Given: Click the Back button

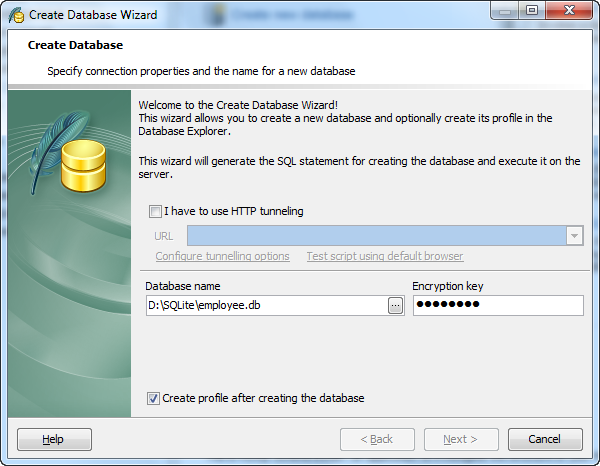Looking at the screenshot, I should click(x=377, y=439).
